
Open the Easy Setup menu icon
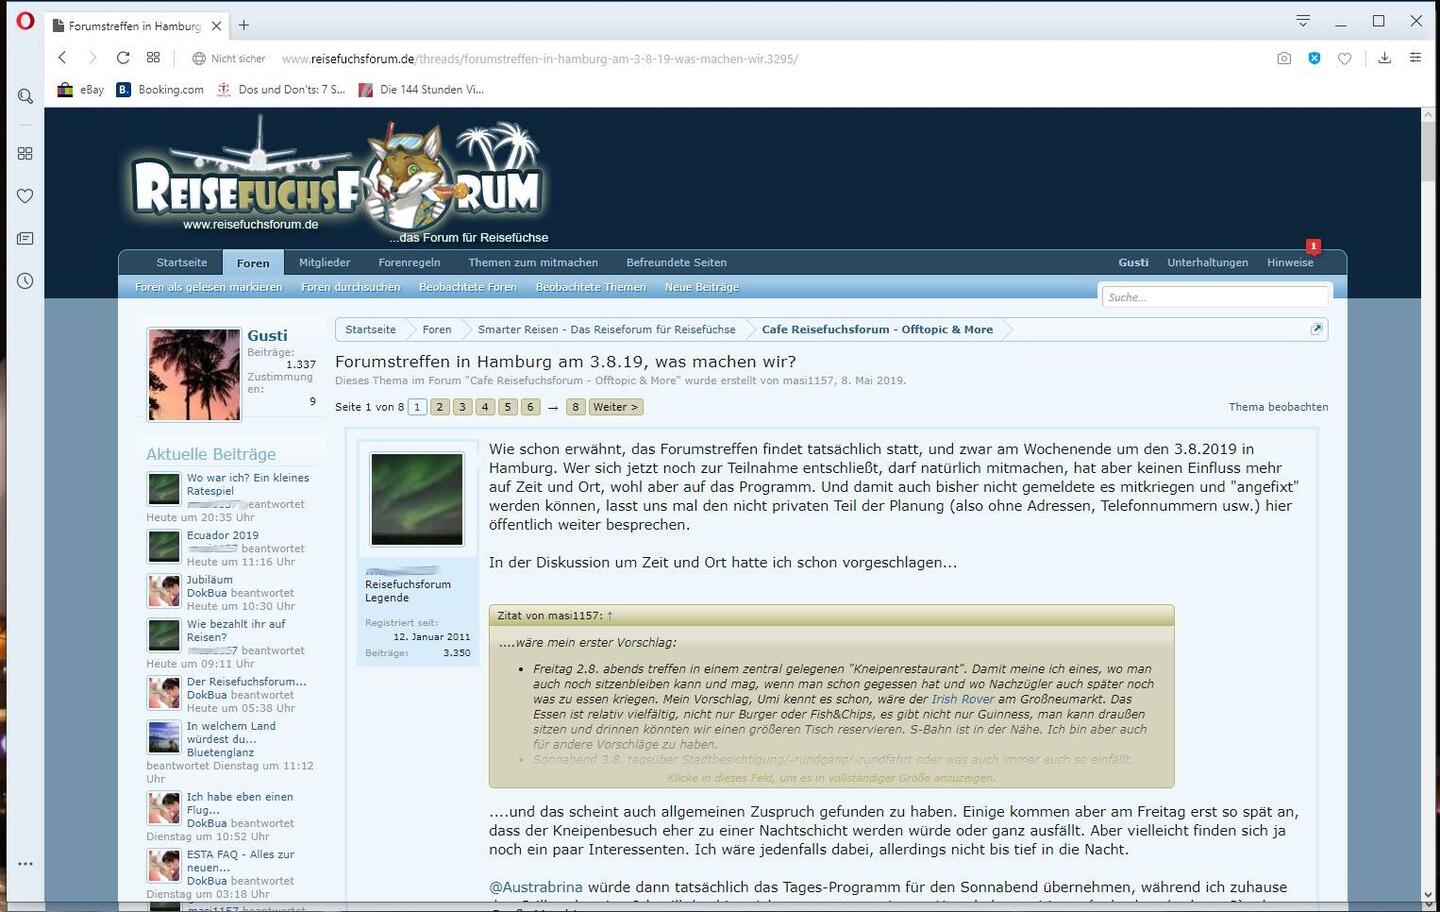tap(1415, 59)
